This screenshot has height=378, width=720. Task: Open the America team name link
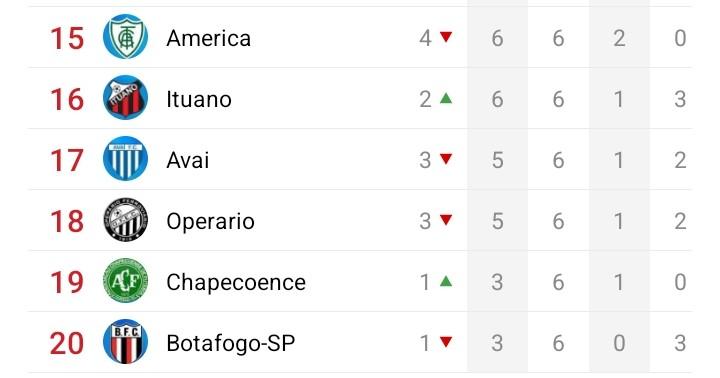click(x=208, y=38)
